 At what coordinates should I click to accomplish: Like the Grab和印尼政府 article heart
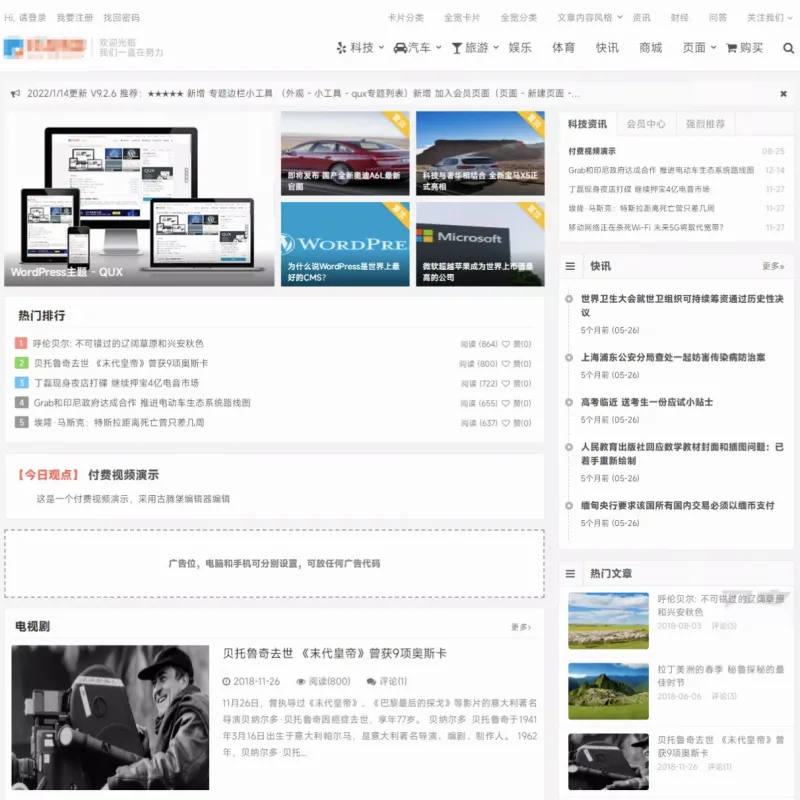click(x=506, y=403)
